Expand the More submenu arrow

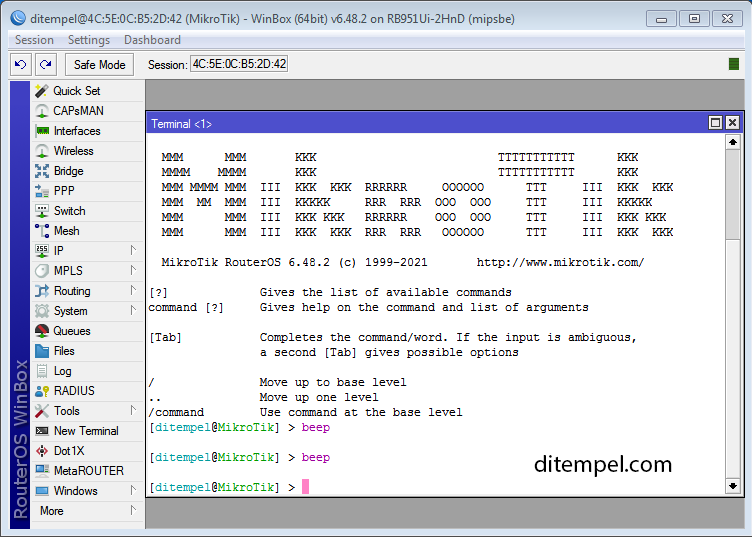133,511
